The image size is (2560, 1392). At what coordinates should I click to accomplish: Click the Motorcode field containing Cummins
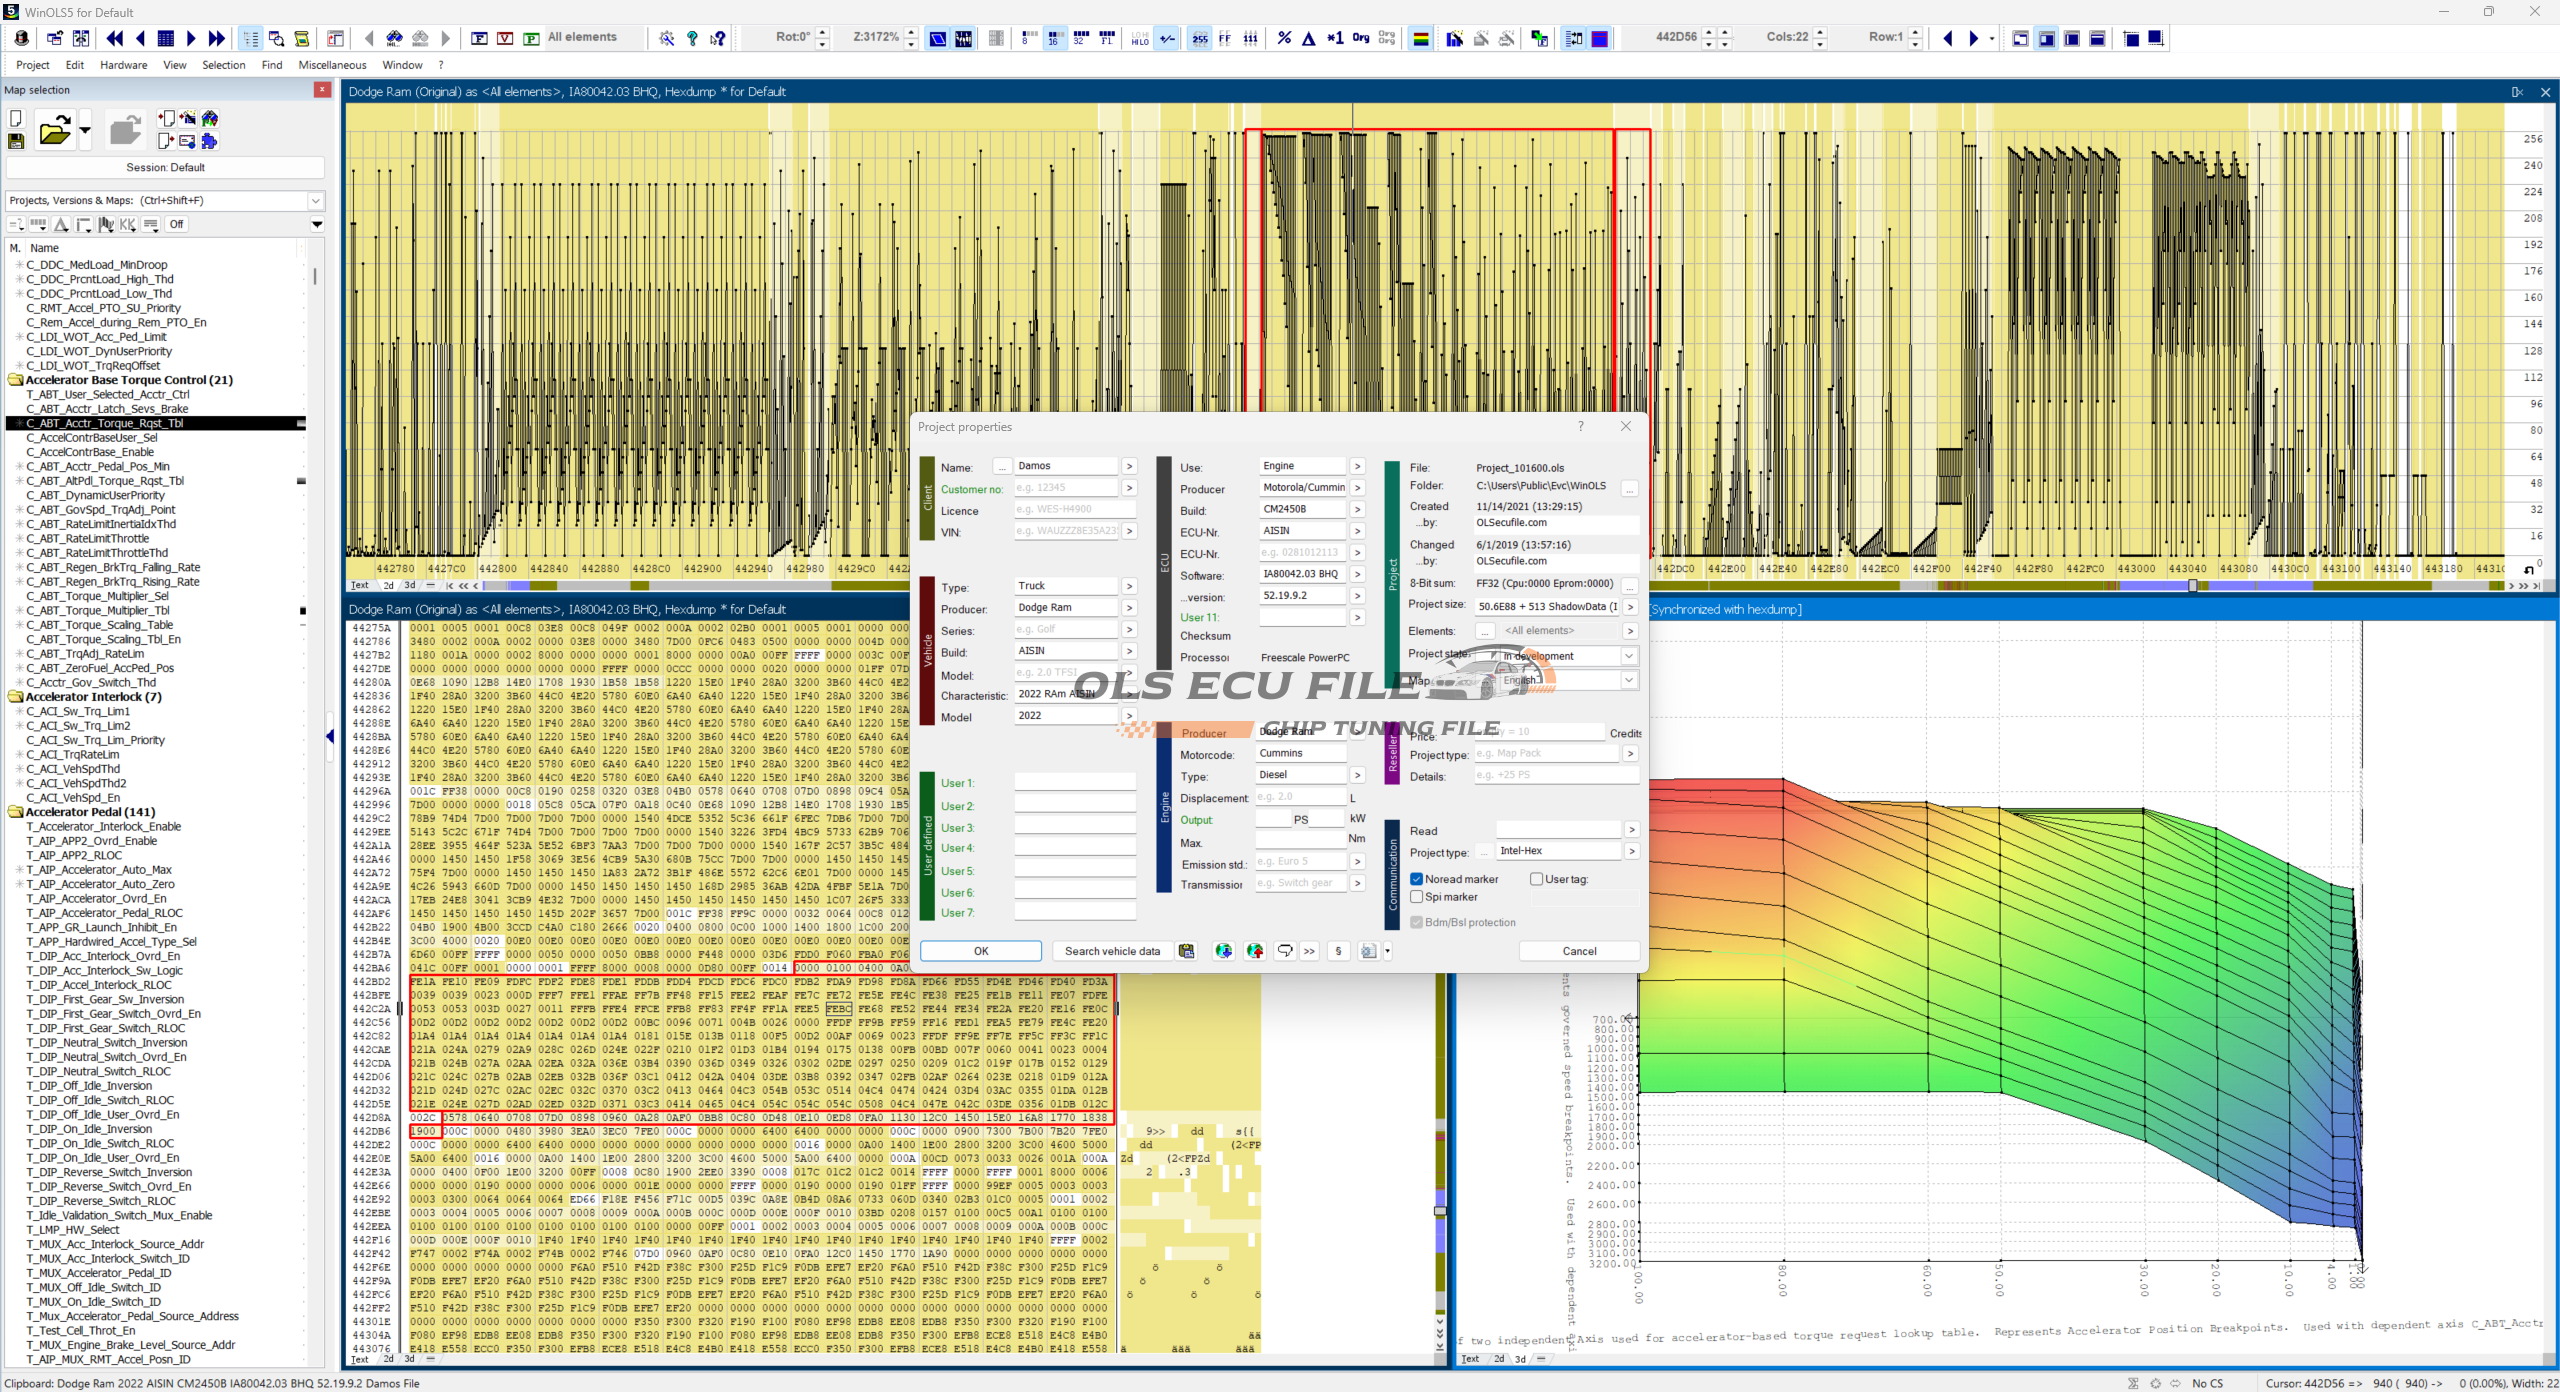coord(1299,753)
